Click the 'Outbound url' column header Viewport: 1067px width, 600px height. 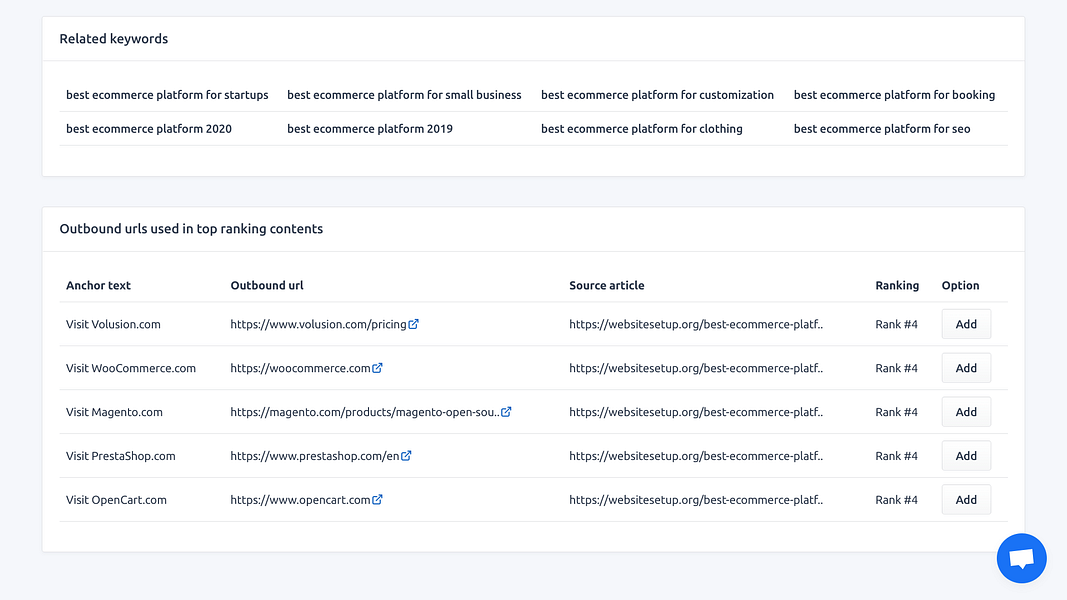pyautogui.click(x=267, y=285)
